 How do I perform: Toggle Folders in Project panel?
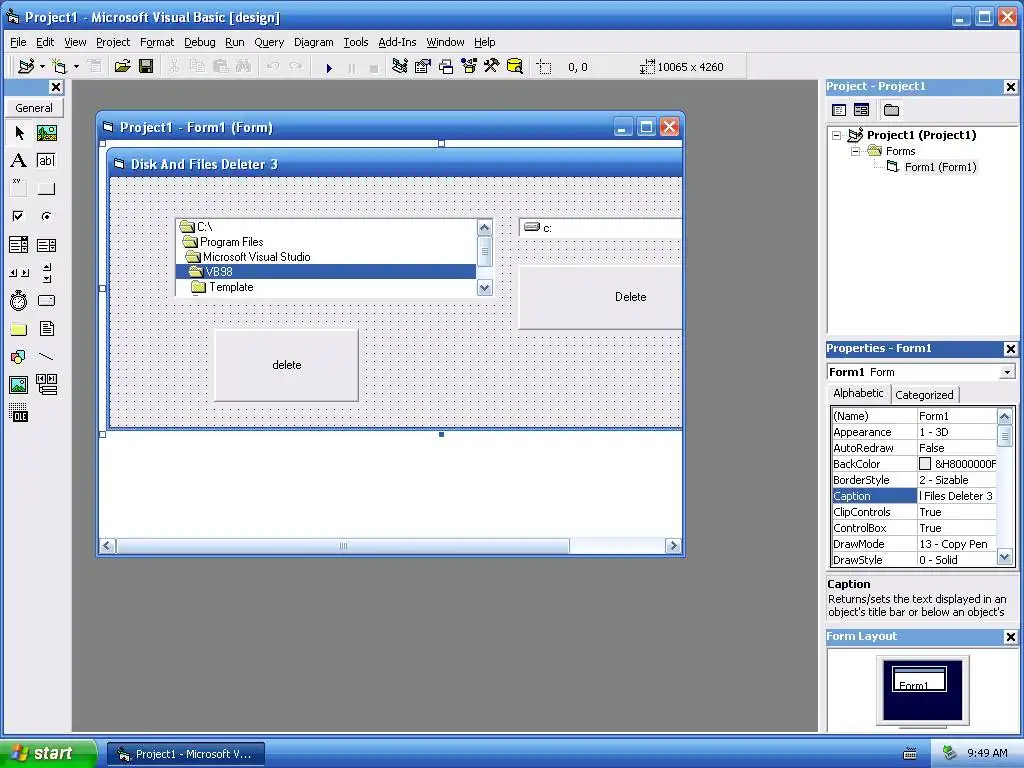(891, 110)
